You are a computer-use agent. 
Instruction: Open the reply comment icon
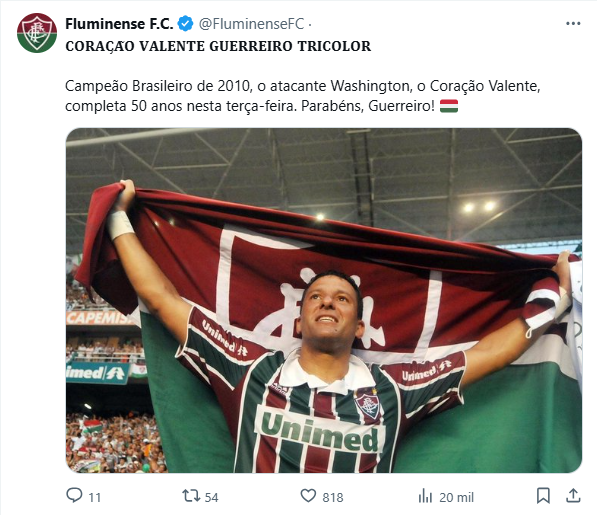pos(74,496)
